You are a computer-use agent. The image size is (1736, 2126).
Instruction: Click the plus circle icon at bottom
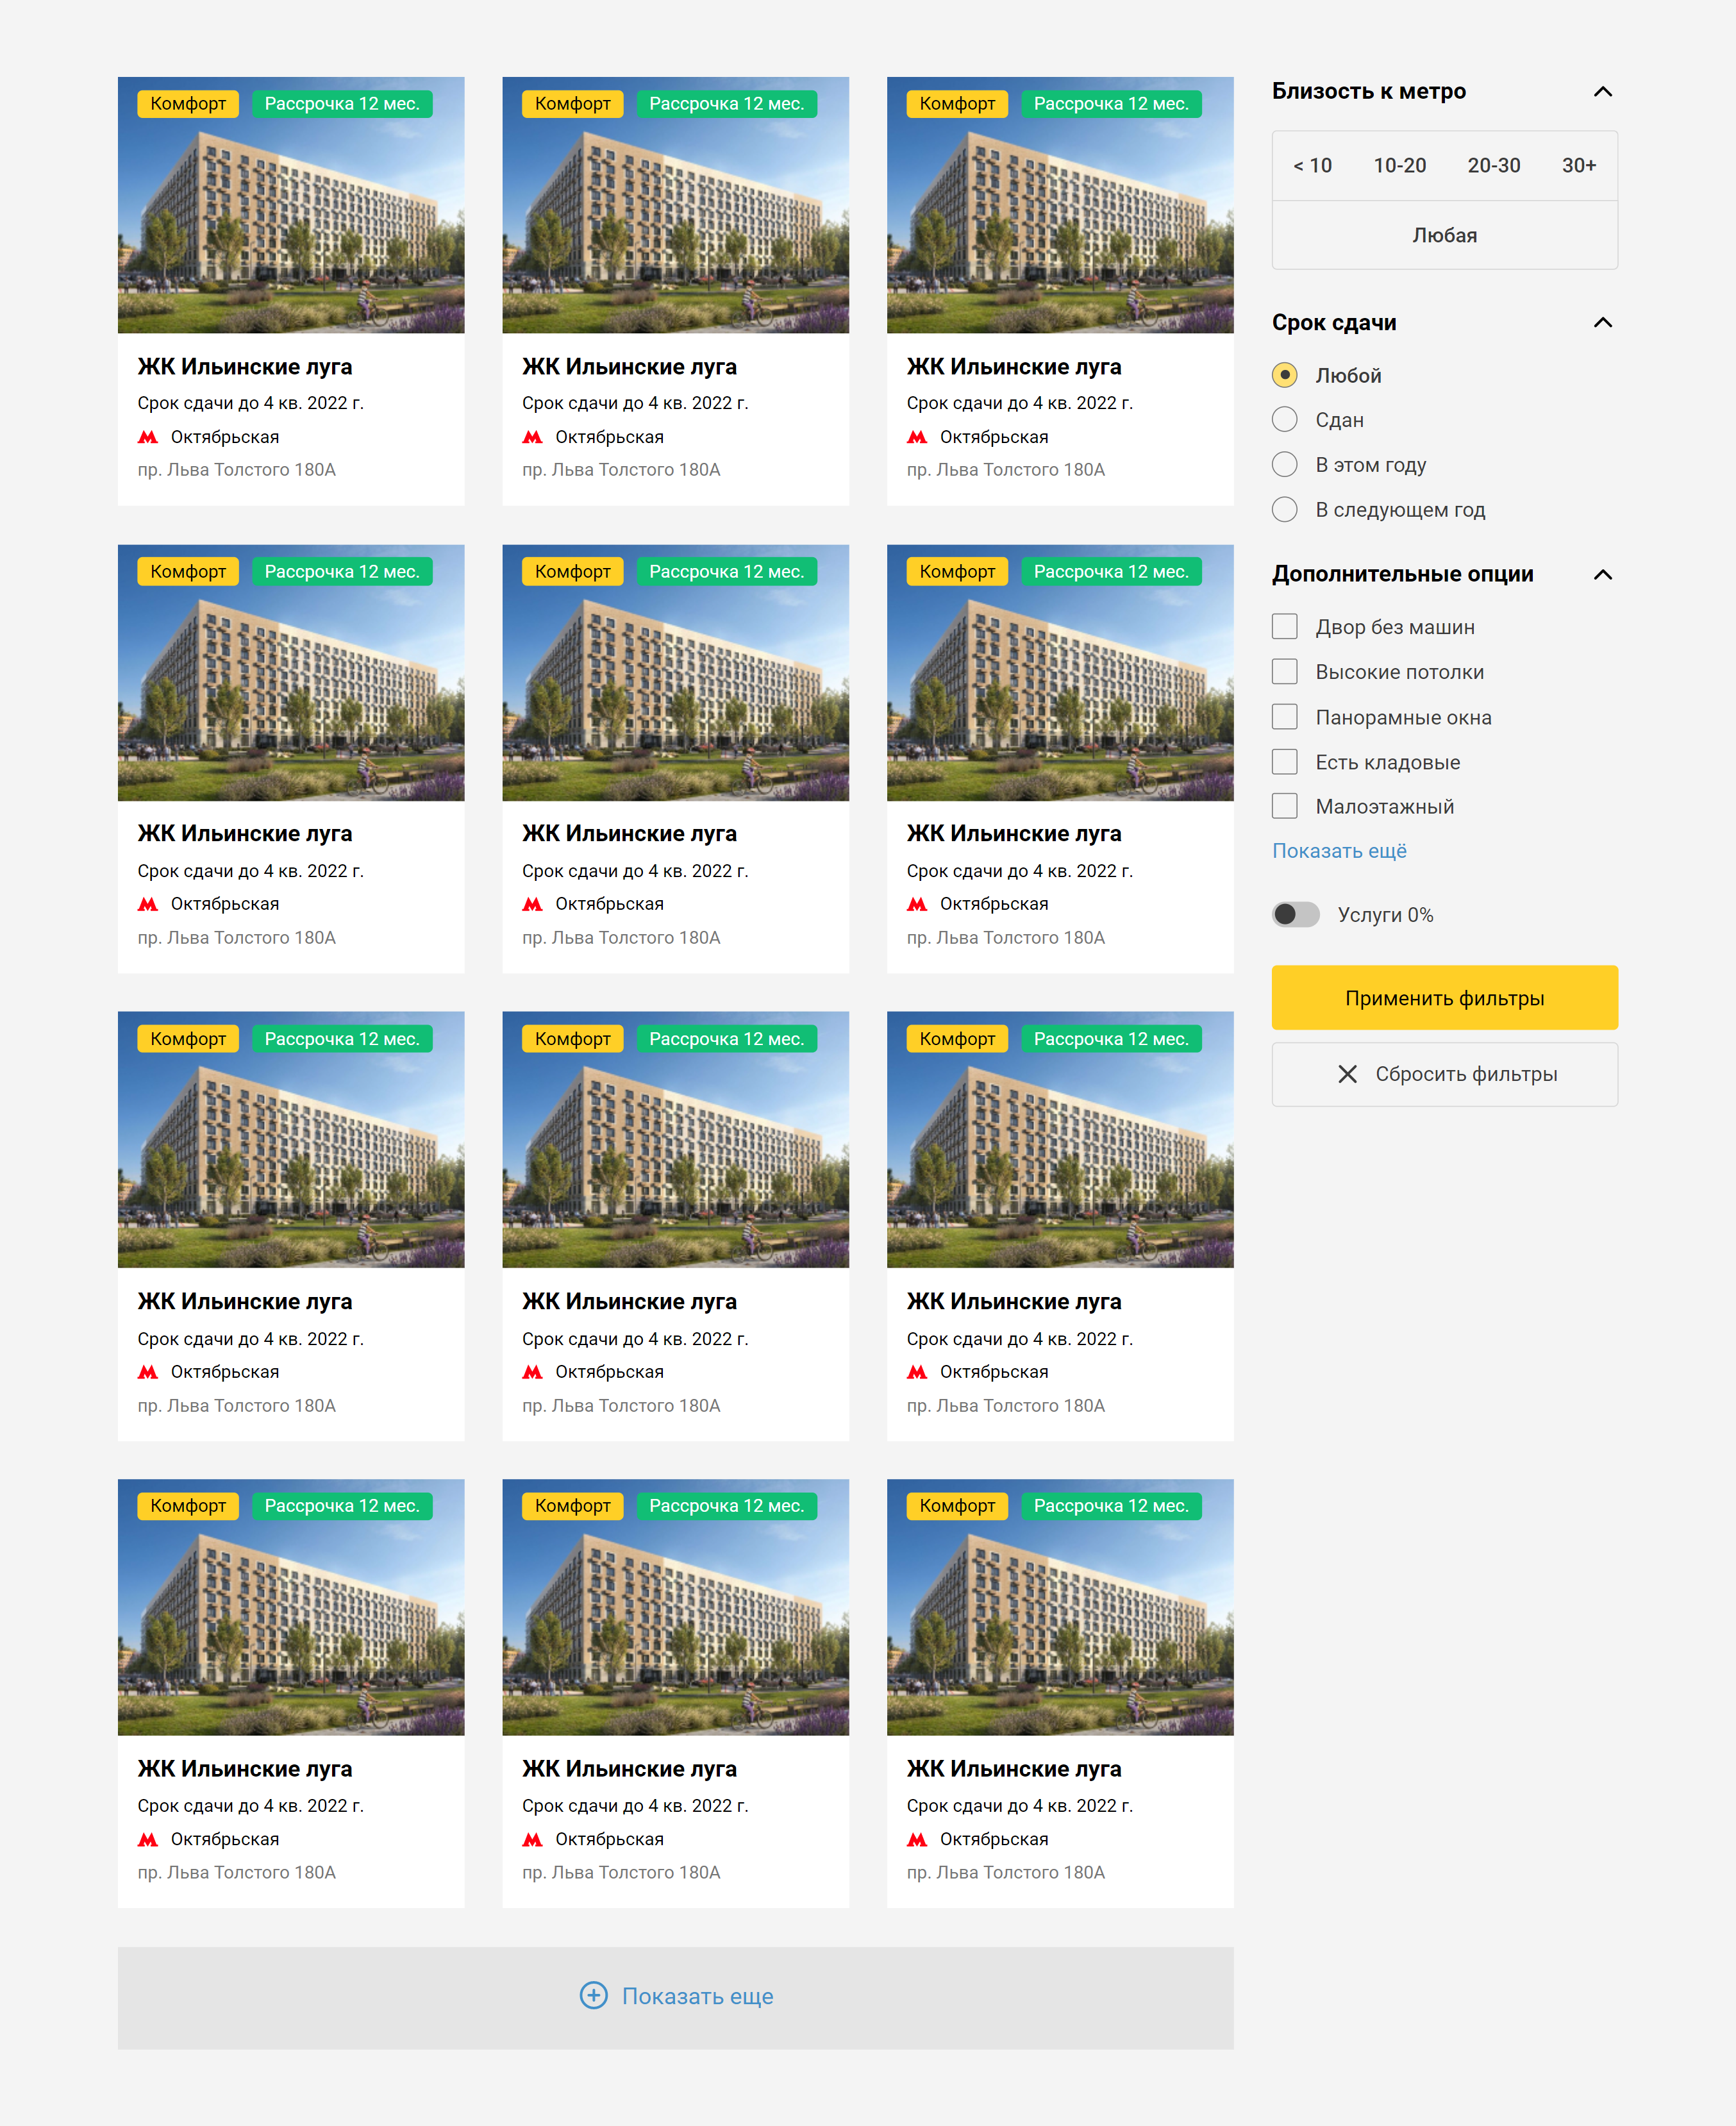pyautogui.click(x=593, y=1996)
